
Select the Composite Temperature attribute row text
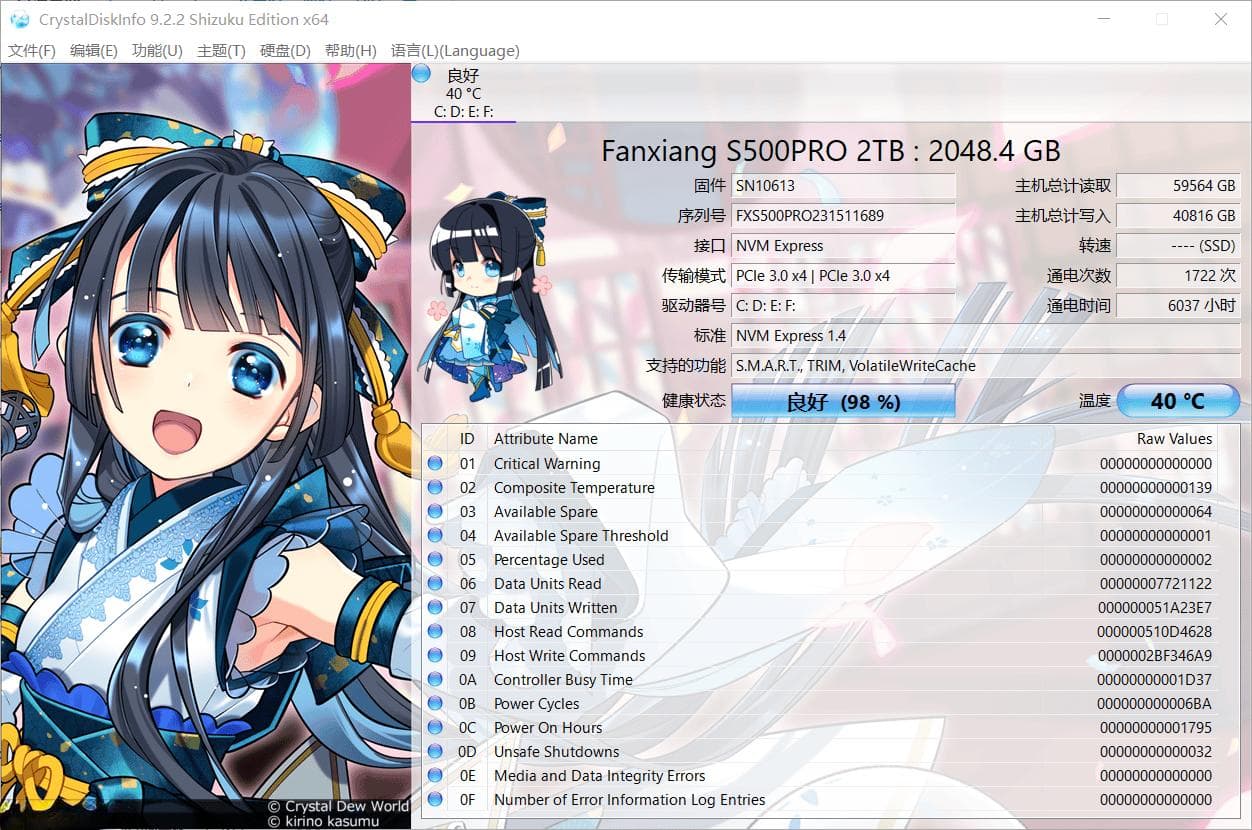574,488
